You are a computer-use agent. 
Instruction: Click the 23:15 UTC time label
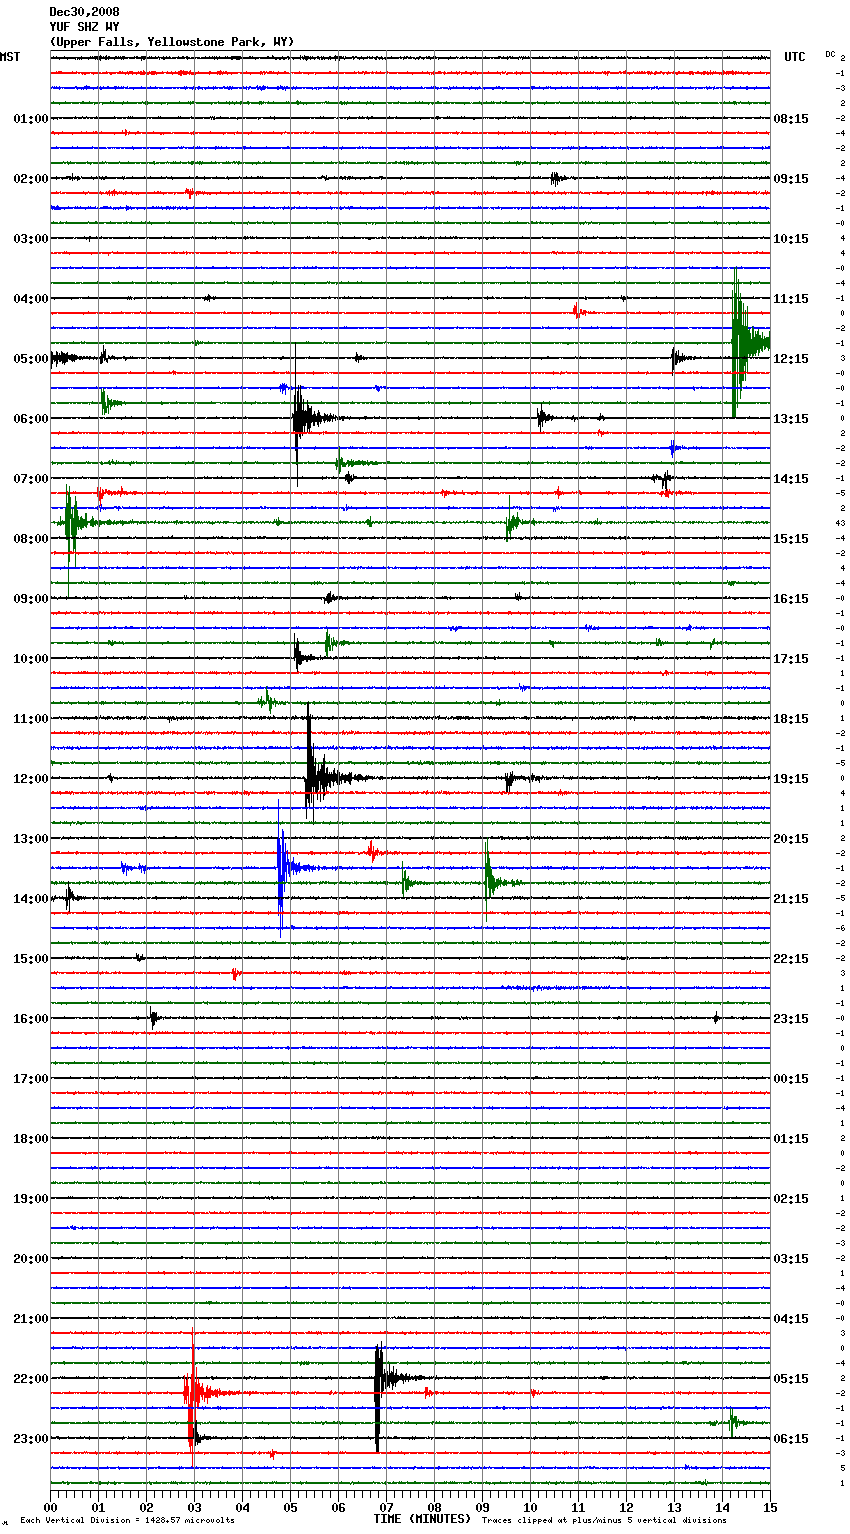791,1019
